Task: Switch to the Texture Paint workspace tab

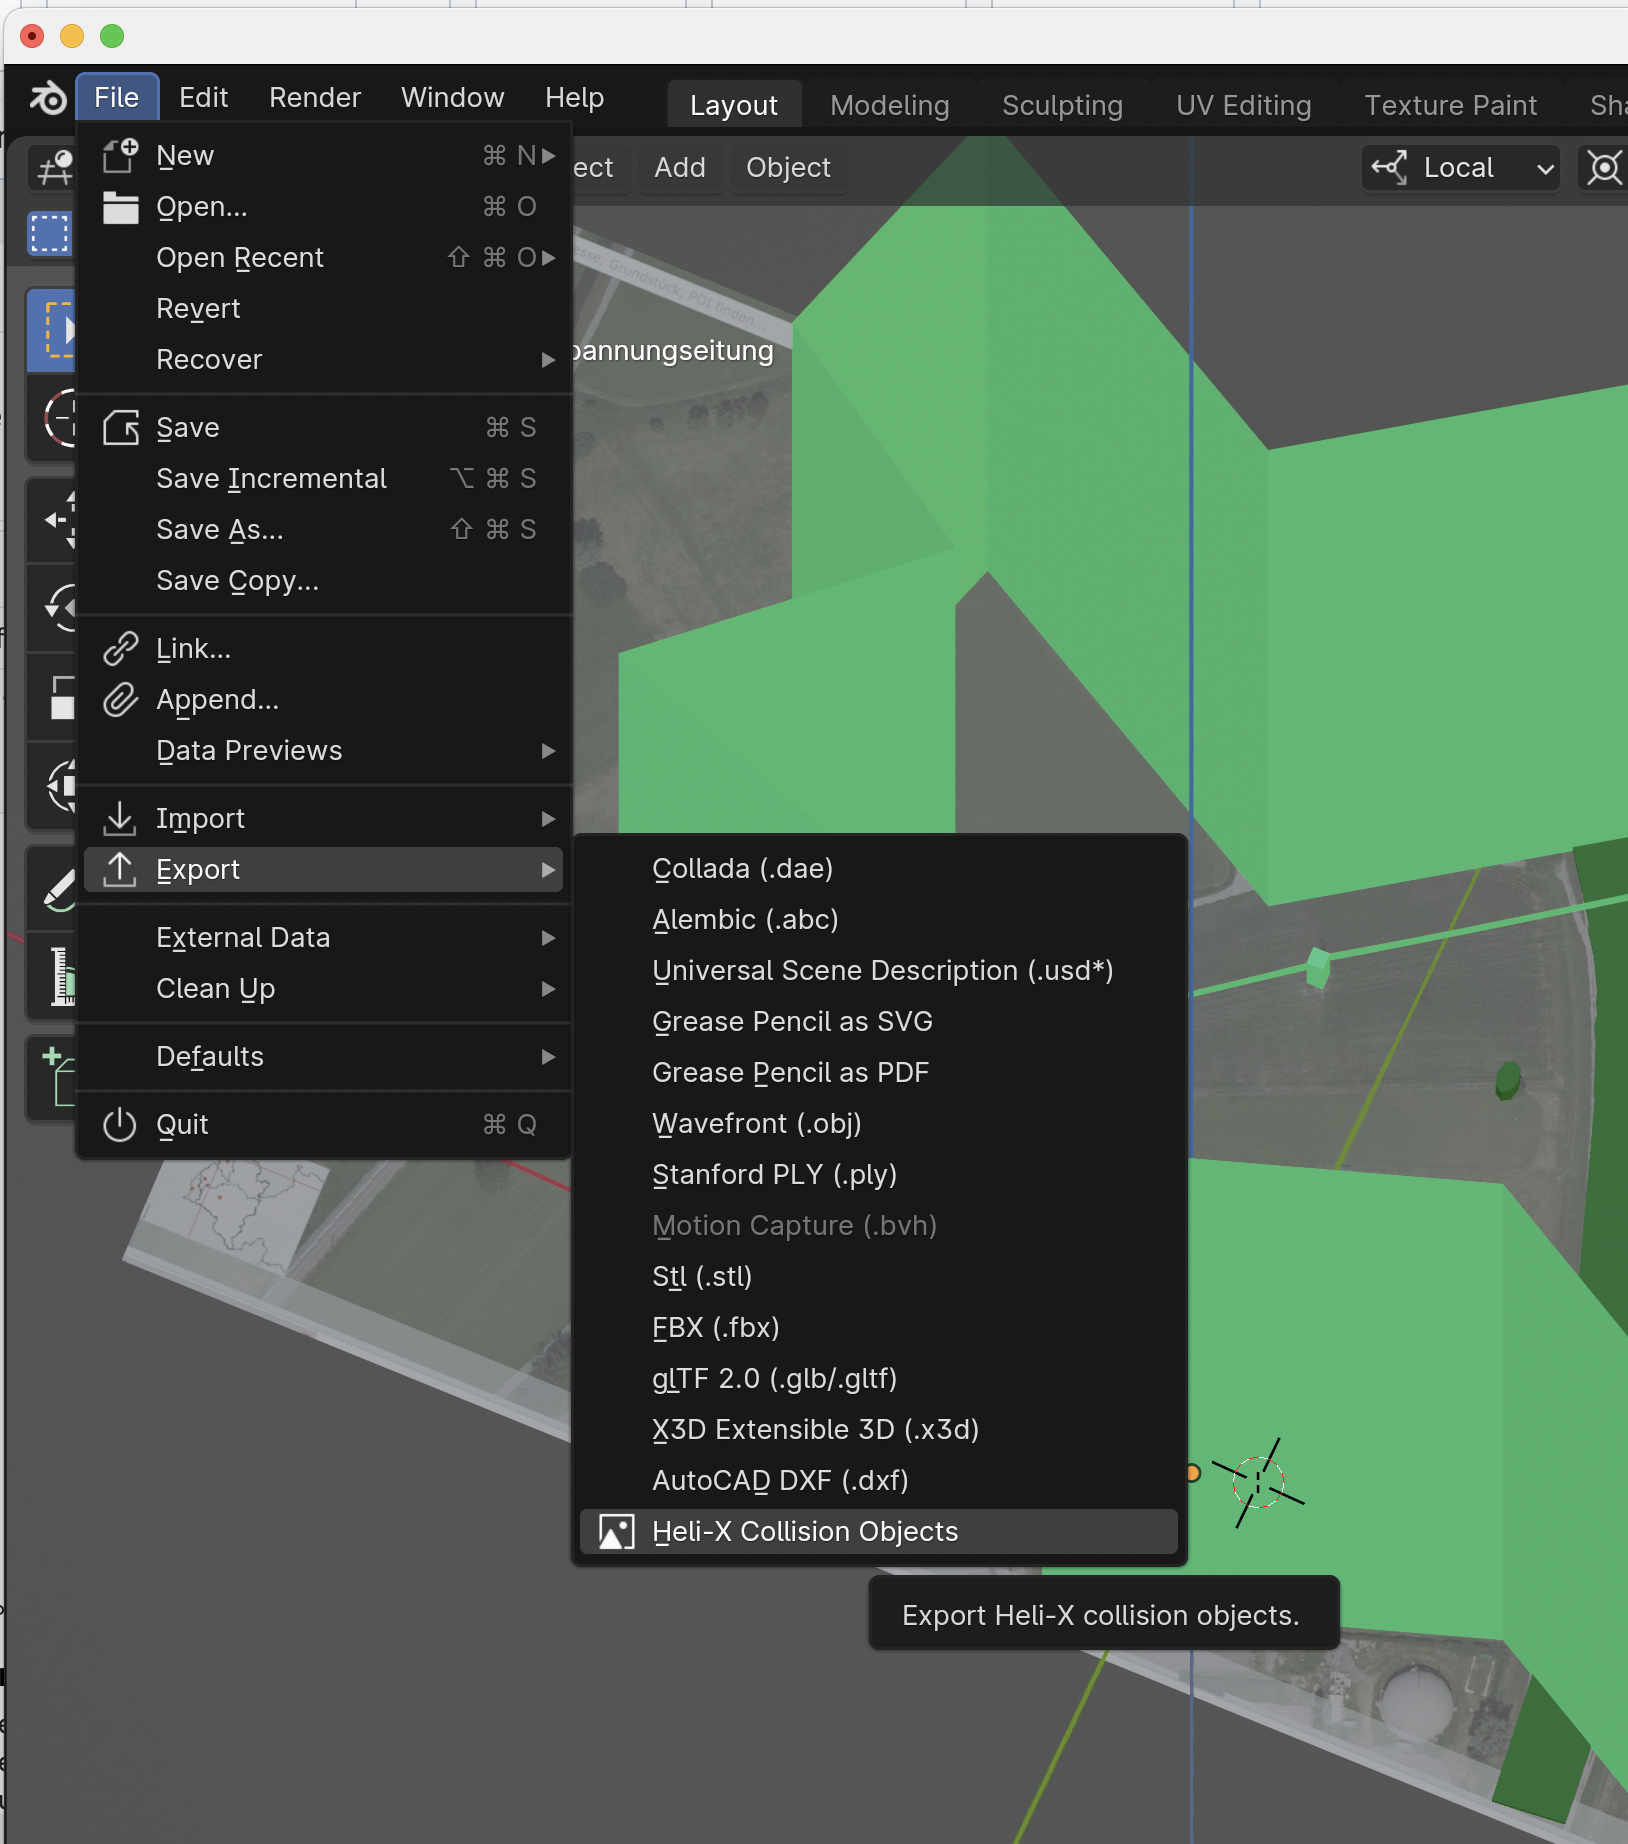Action: tap(1451, 105)
